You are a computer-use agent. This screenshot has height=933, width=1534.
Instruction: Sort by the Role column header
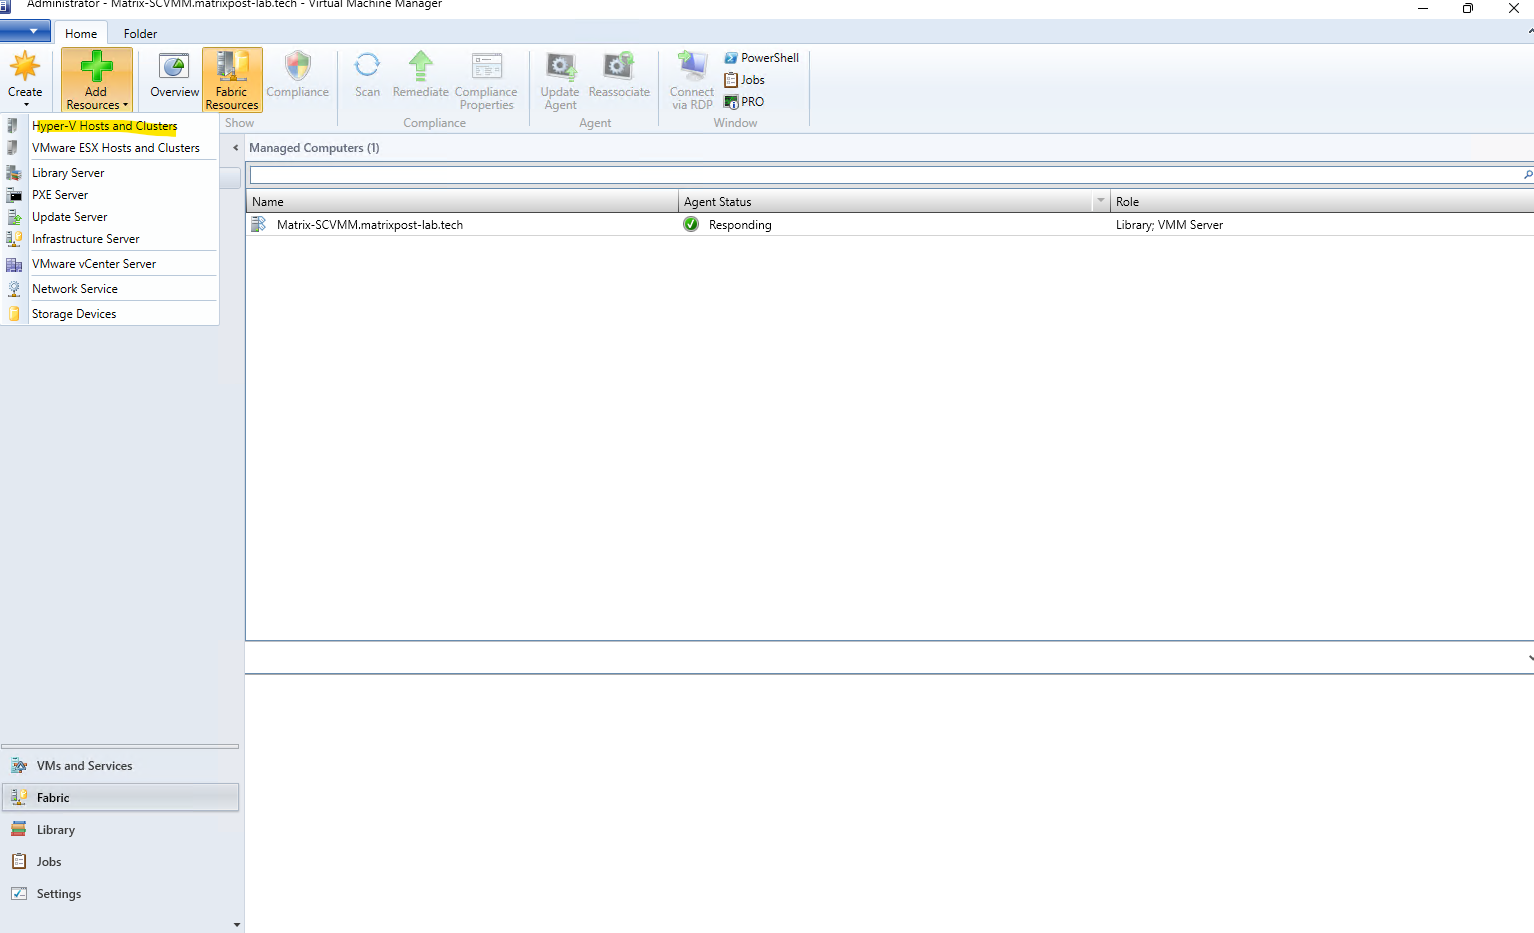click(x=1322, y=202)
